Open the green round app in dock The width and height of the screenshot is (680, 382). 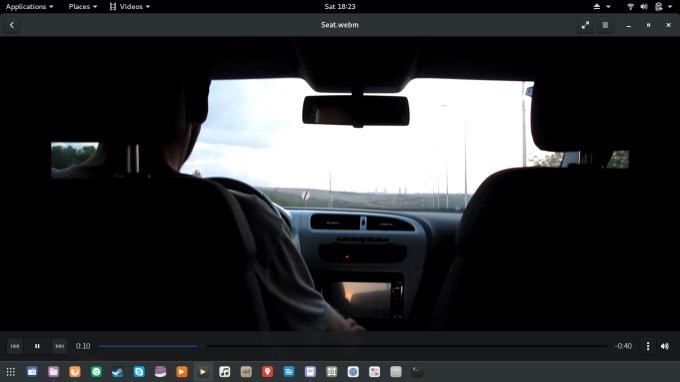point(96,372)
